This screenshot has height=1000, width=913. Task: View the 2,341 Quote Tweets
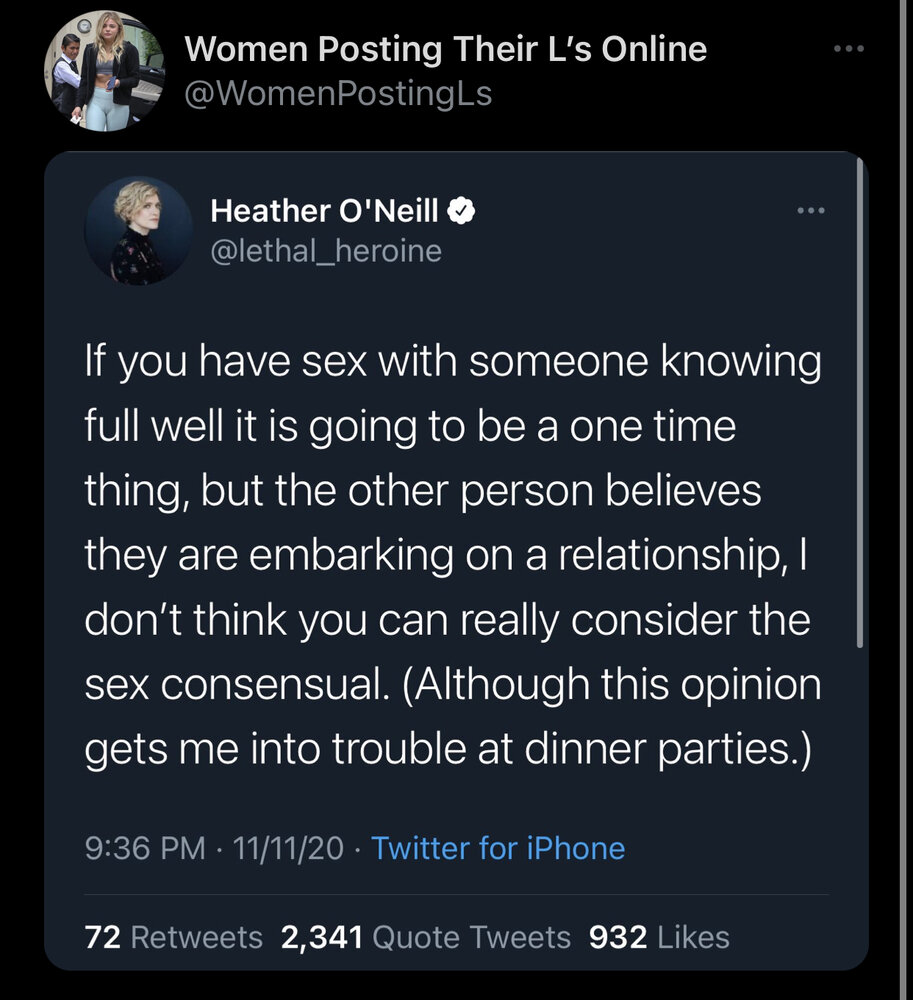click(x=426, y=938)
